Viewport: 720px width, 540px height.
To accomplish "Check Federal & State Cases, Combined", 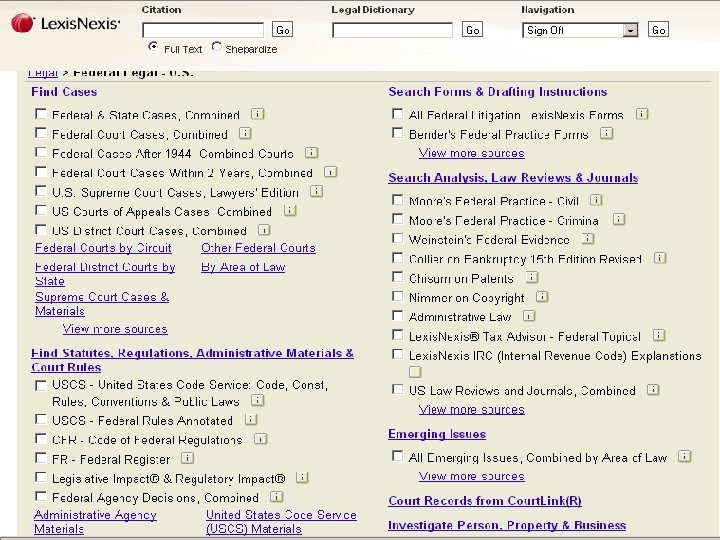I will click(x=41, y=114).
